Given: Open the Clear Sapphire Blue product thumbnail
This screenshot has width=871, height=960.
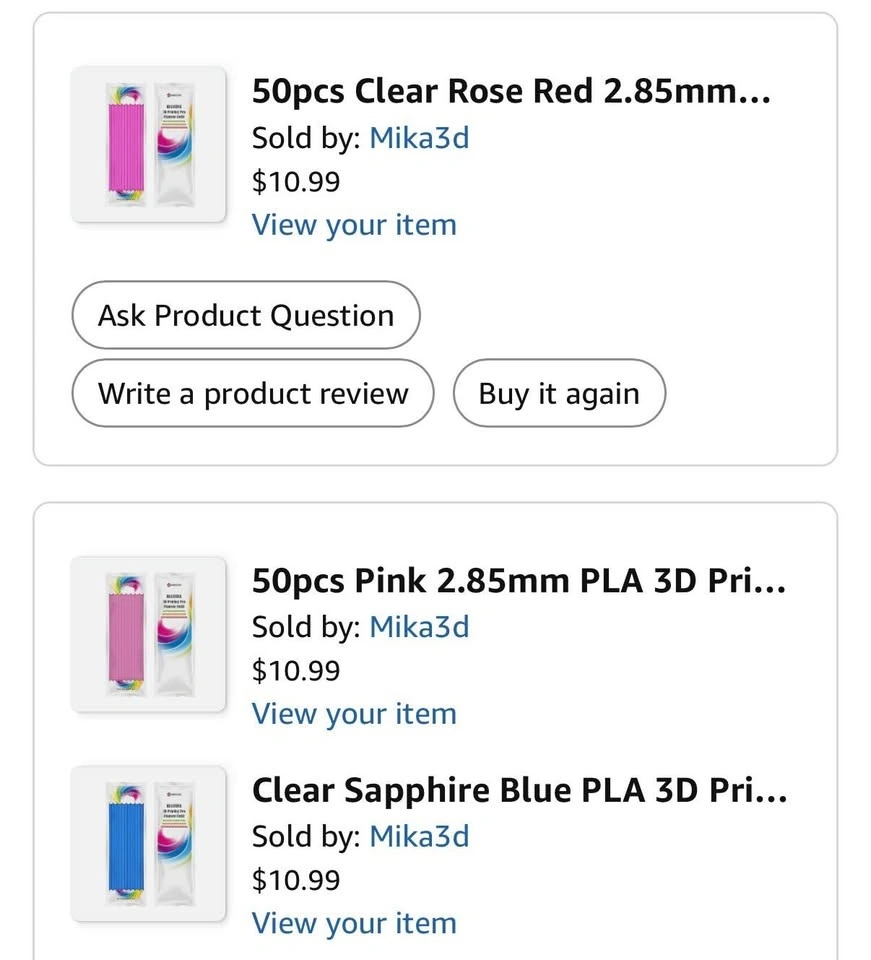Looking at the screenshot, I should tap(149, 843).
